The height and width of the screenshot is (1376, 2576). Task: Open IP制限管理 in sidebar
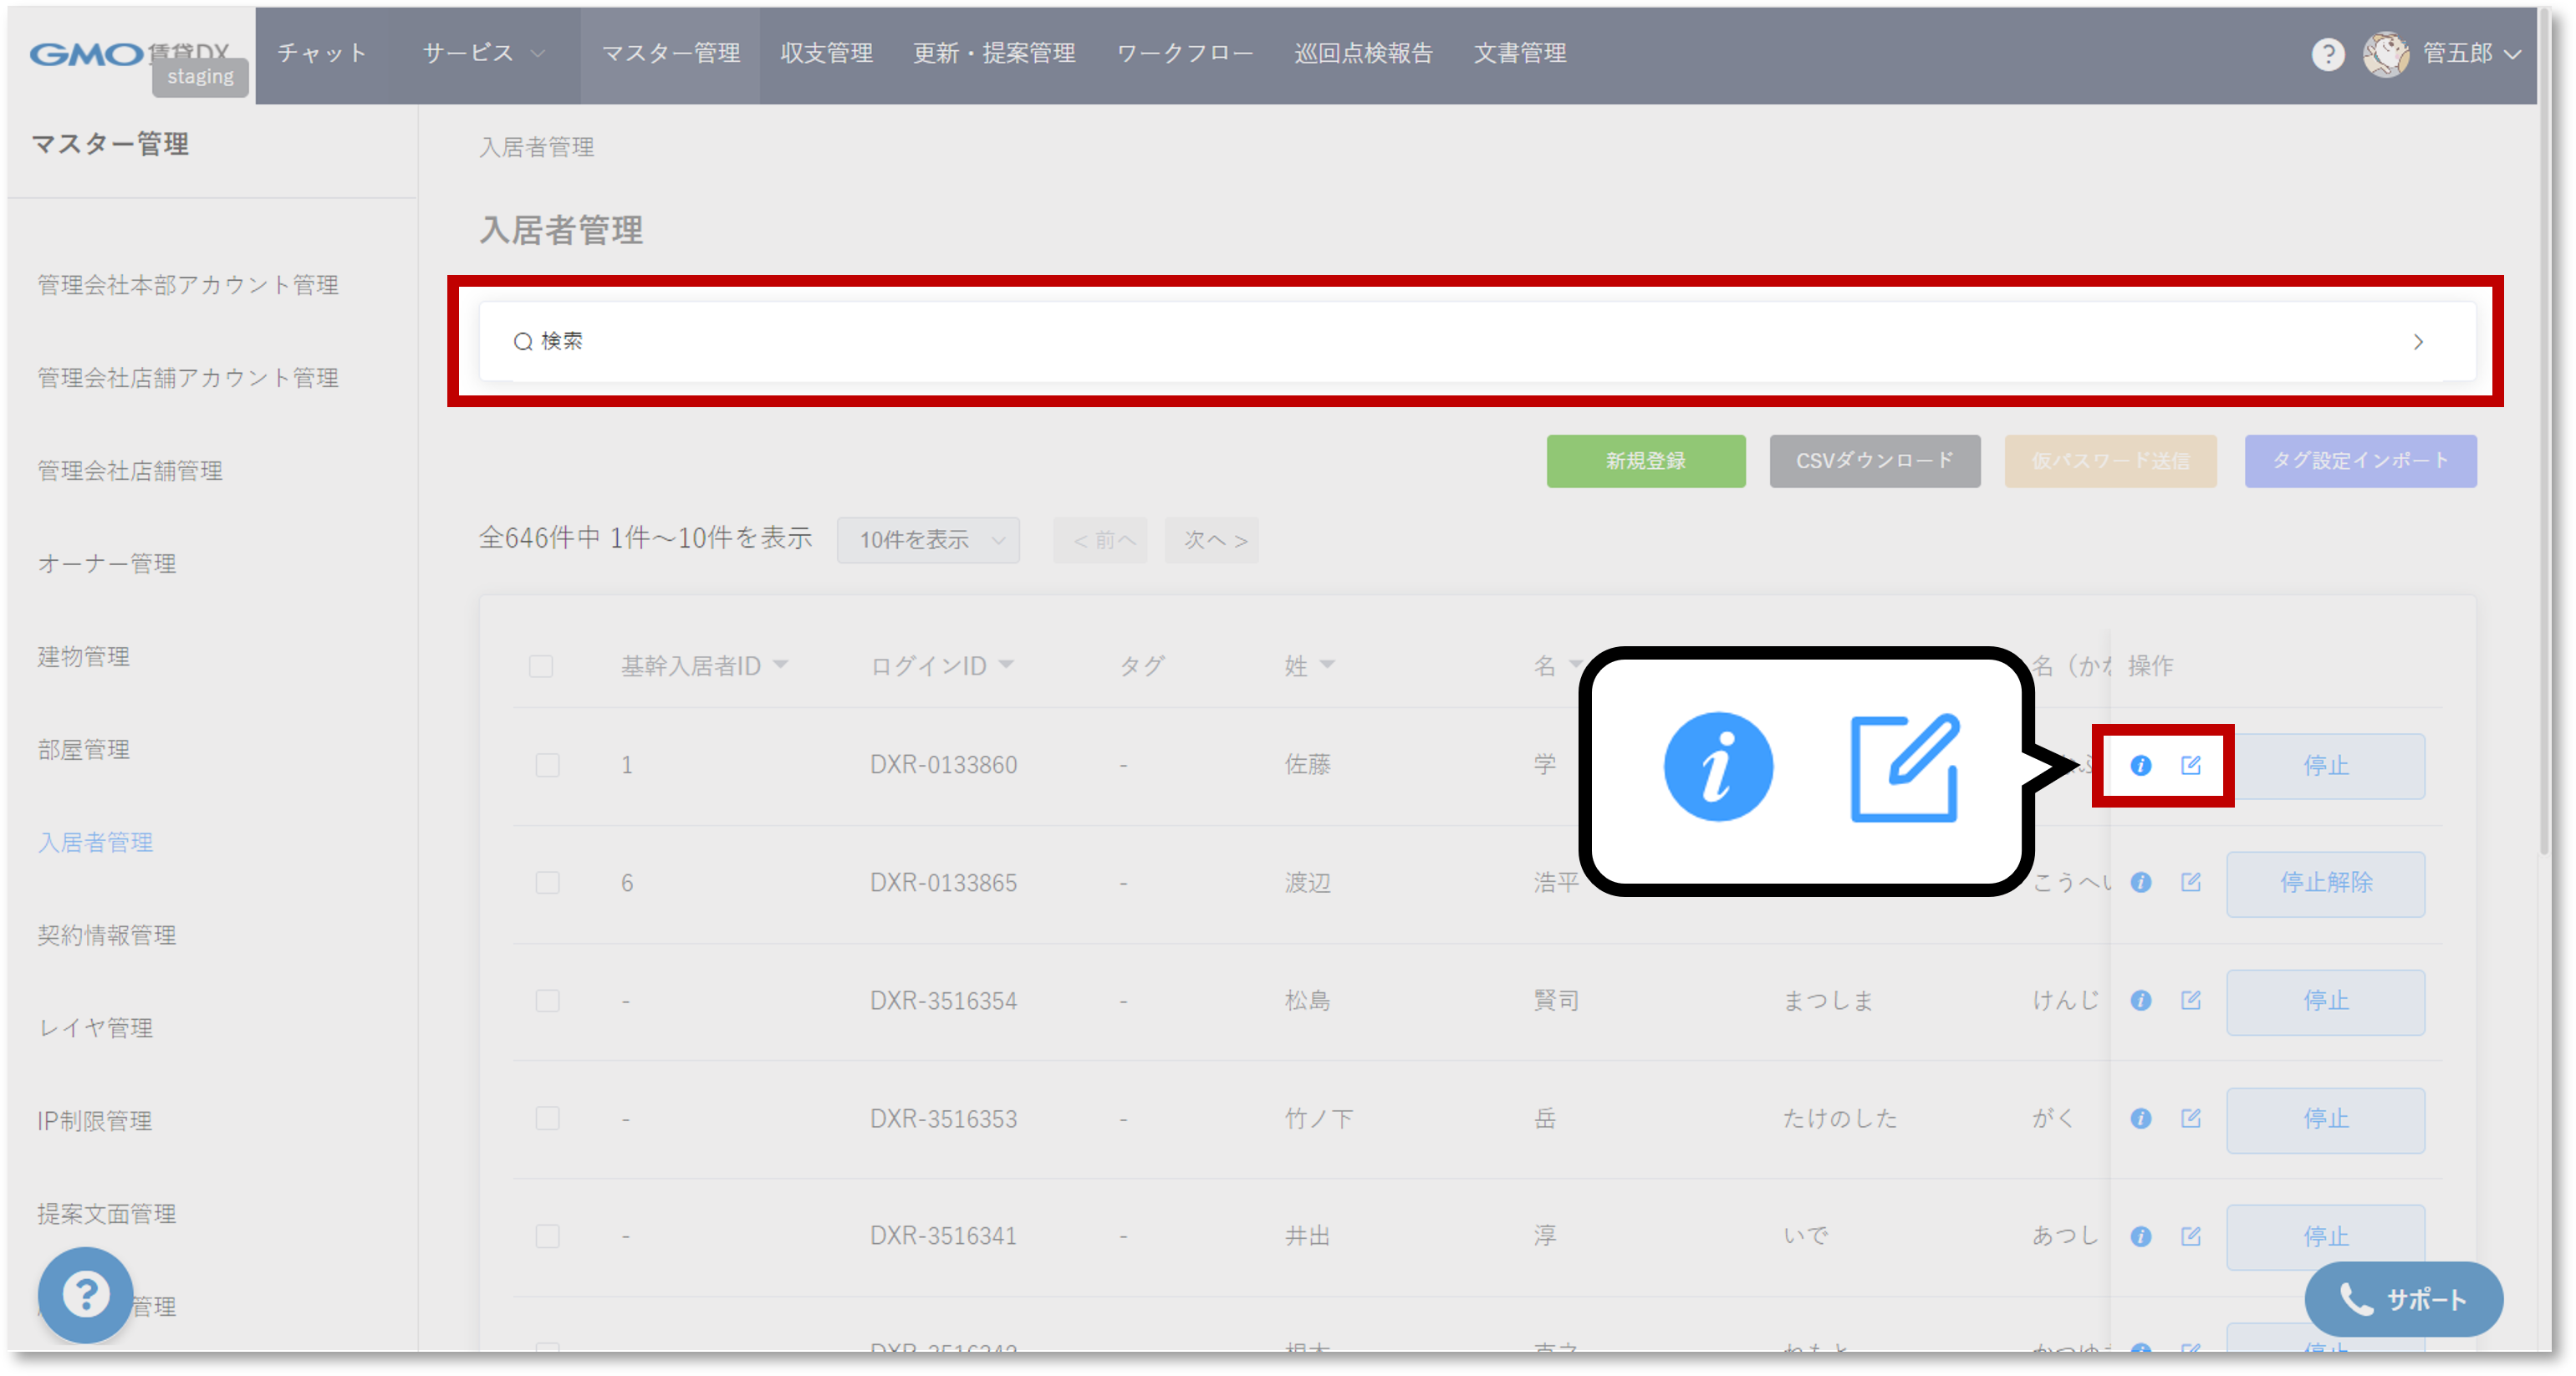pyautogui.click(x=95, y=1121)
